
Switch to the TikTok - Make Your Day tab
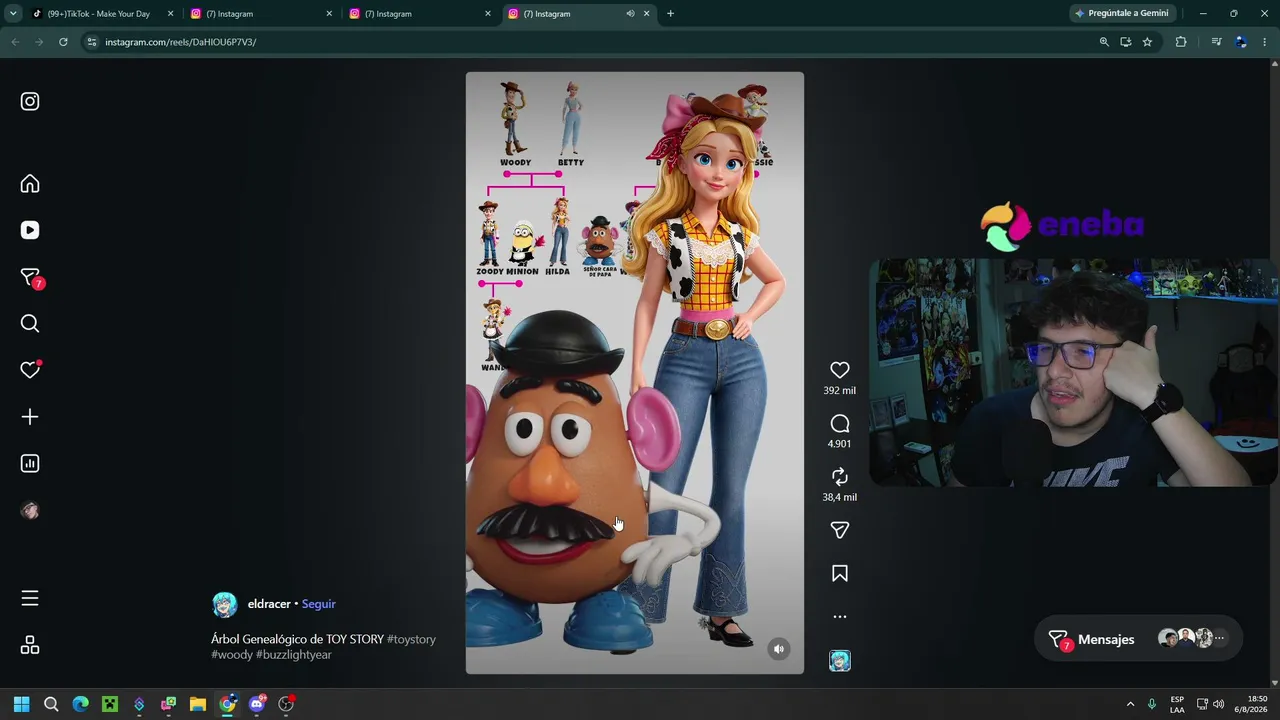pos(98,14)
